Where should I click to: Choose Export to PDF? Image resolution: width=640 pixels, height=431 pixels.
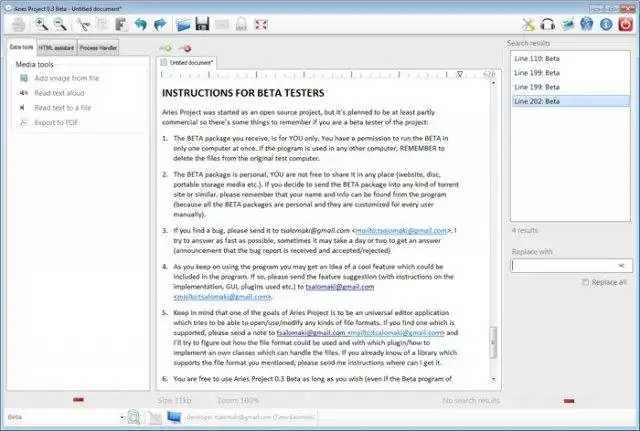49,122
